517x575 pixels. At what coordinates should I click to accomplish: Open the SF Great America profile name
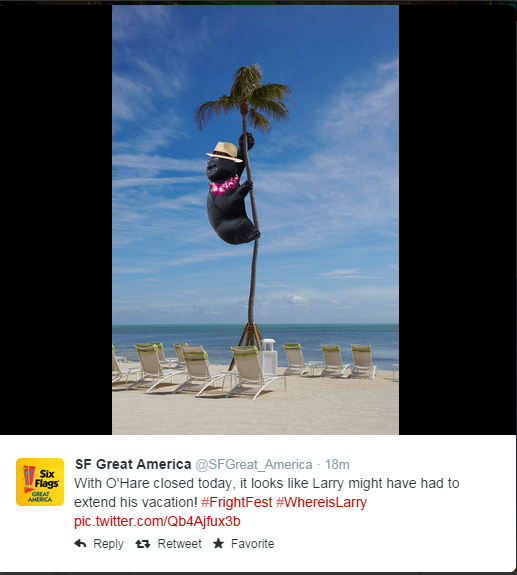tap(133, 464)
